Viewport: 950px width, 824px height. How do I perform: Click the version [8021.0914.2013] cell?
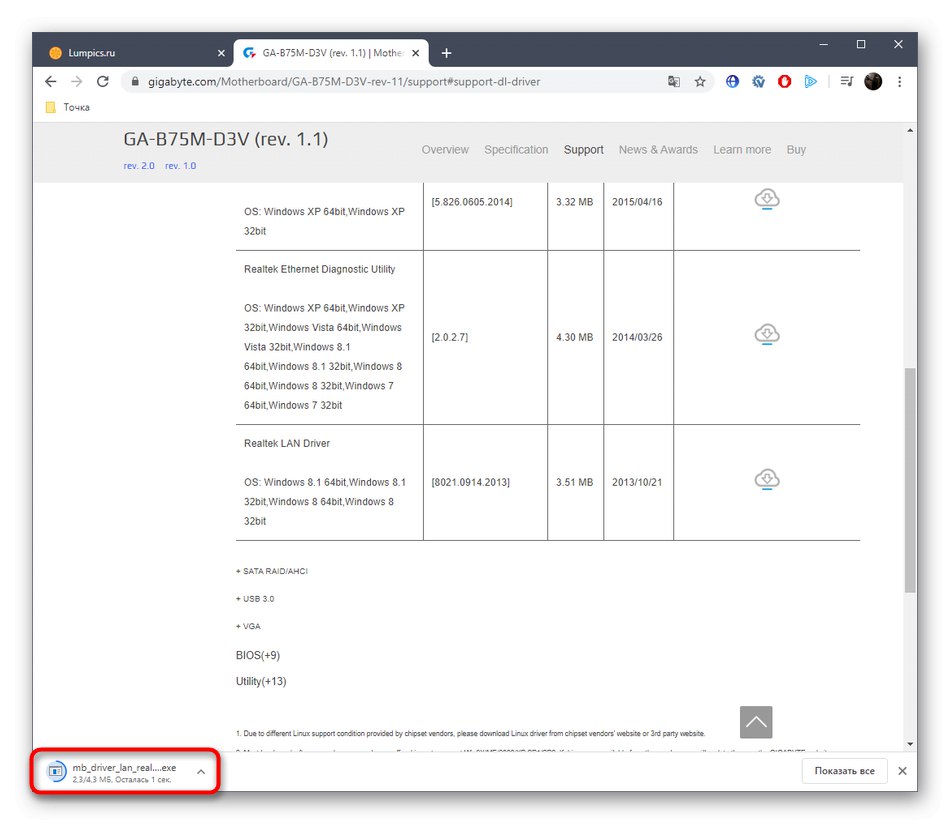[470, 482]
